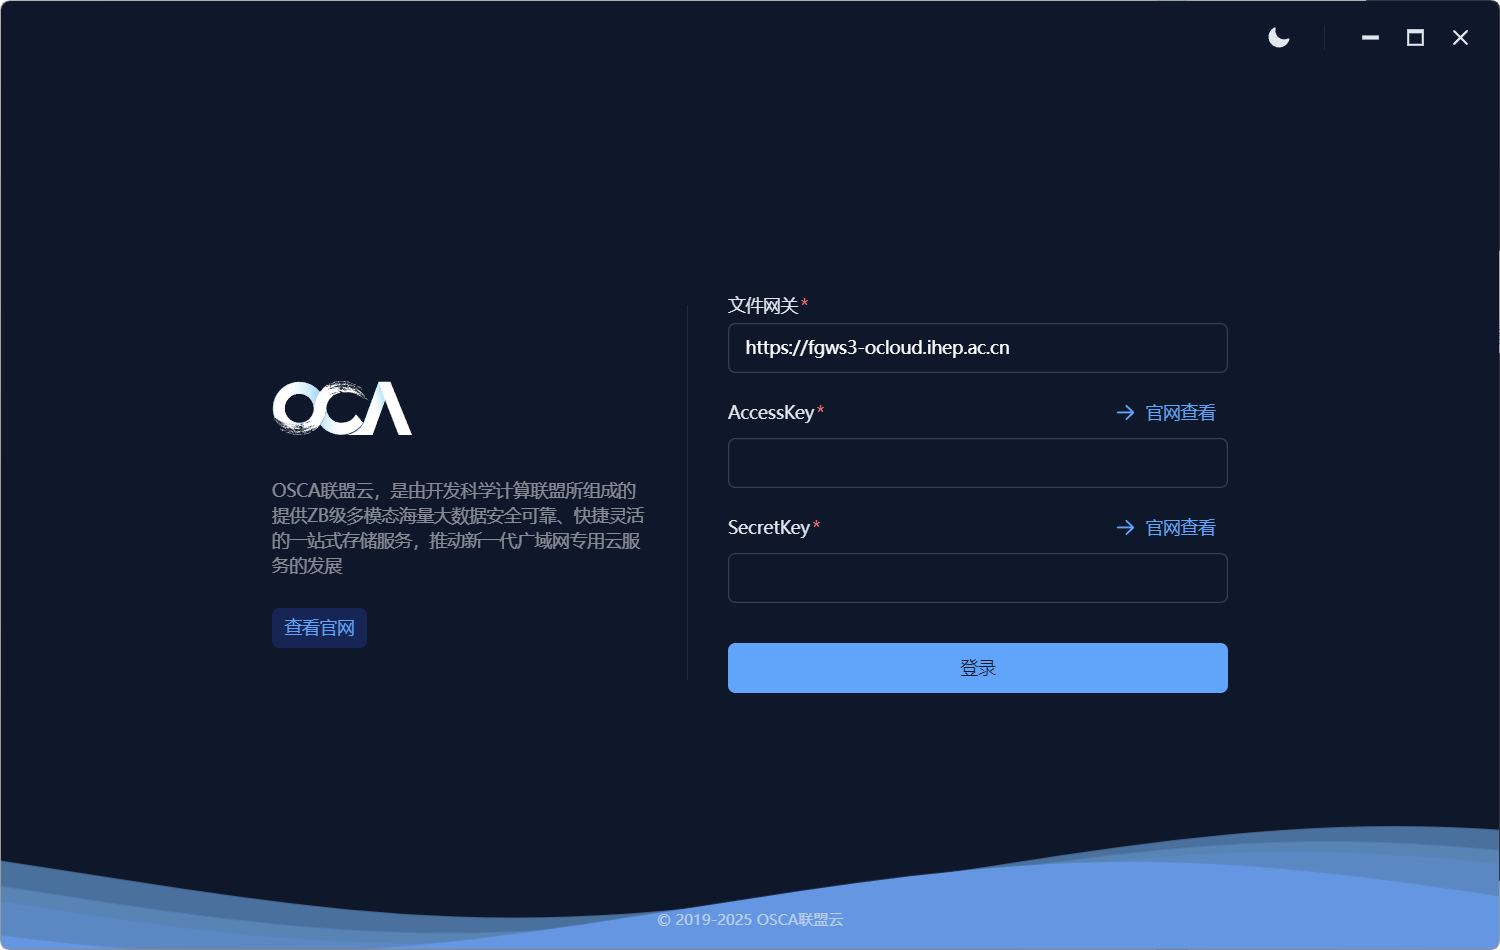1500x950 pixels.
Task: Focus the AccessKey input field
Action: (x=977, y=463)
